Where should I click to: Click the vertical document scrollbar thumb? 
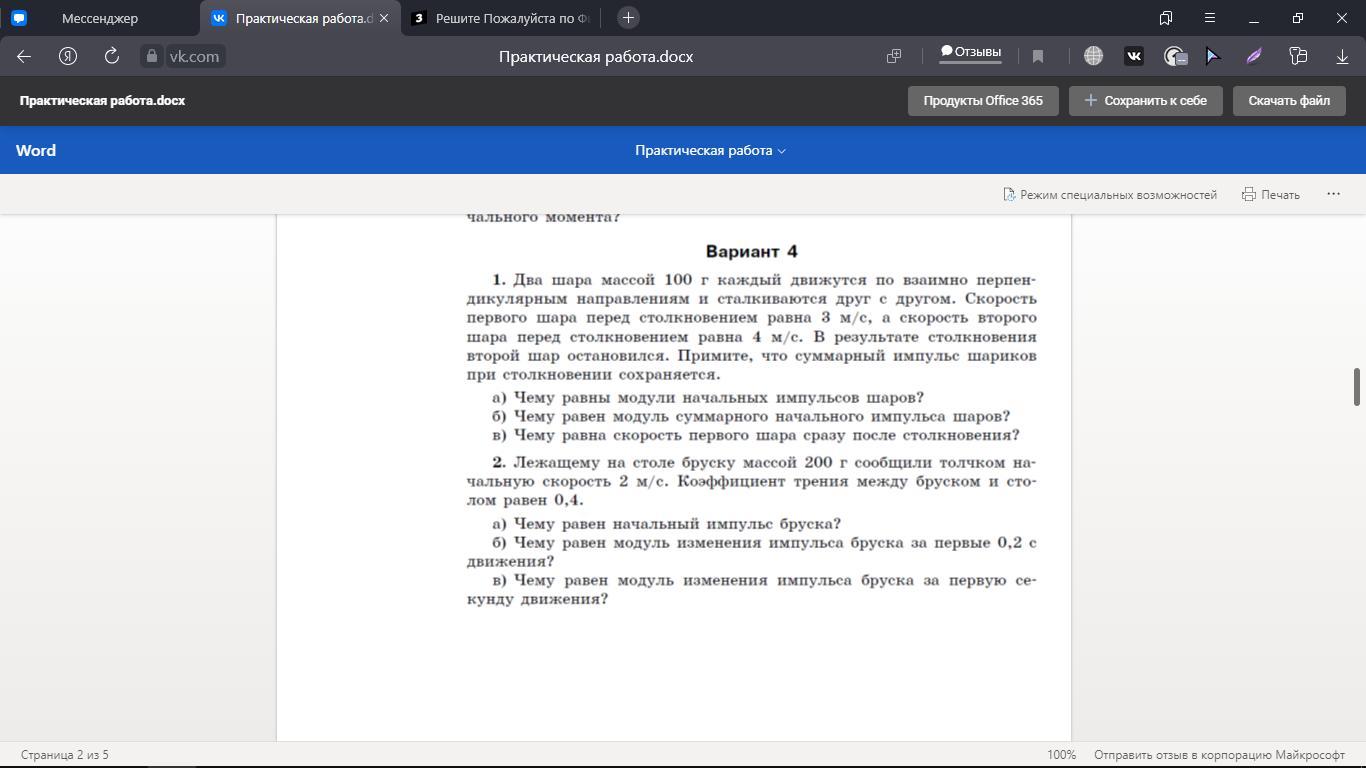(1357, 387)
